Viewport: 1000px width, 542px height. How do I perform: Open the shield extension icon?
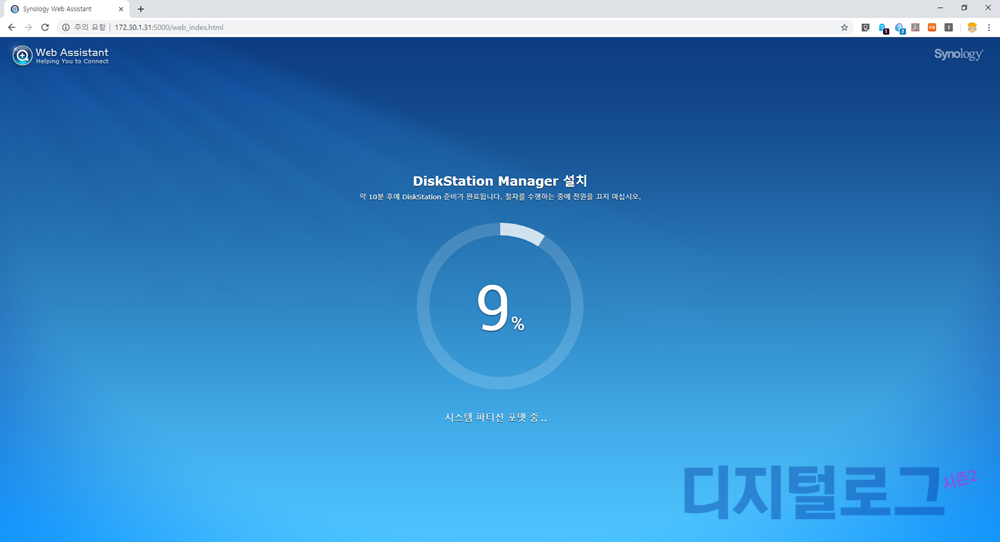point(865,27)
